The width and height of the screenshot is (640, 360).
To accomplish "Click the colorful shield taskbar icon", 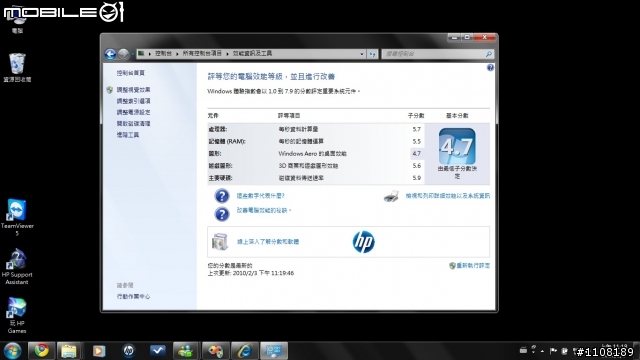I will click(215, 351).
